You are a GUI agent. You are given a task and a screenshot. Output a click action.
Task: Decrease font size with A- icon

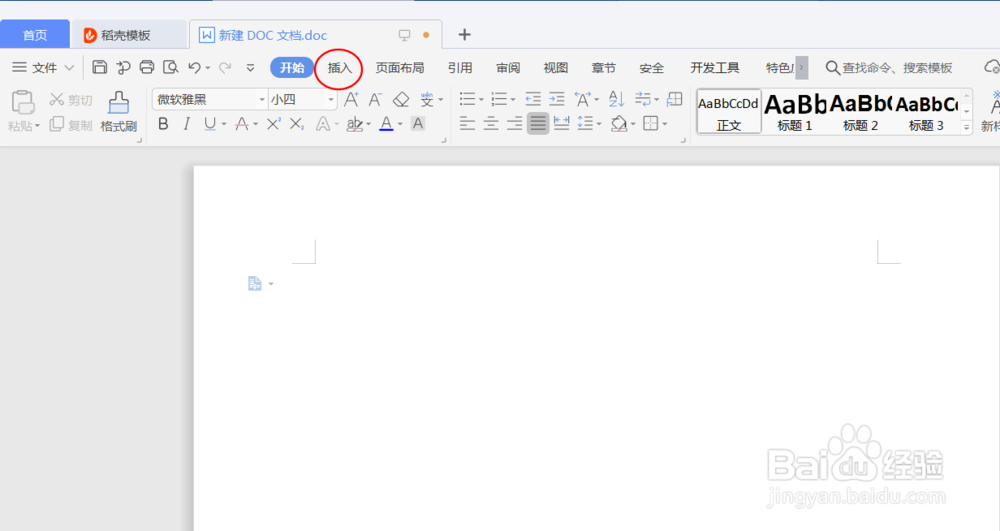[x=375, y=99]
